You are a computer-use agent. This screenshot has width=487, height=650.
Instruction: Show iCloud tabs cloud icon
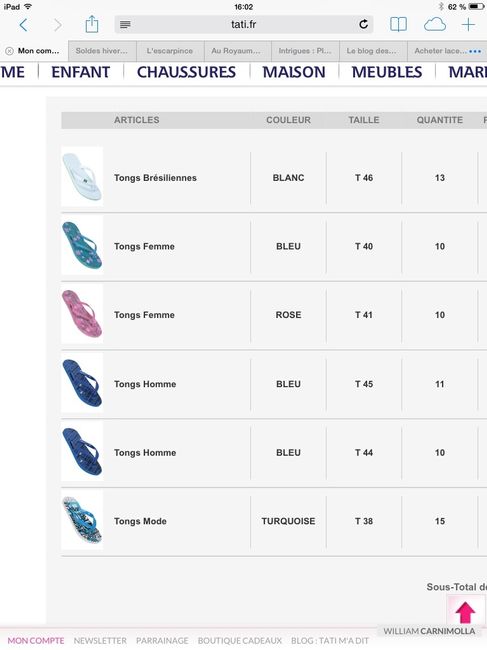pos(435,25)
